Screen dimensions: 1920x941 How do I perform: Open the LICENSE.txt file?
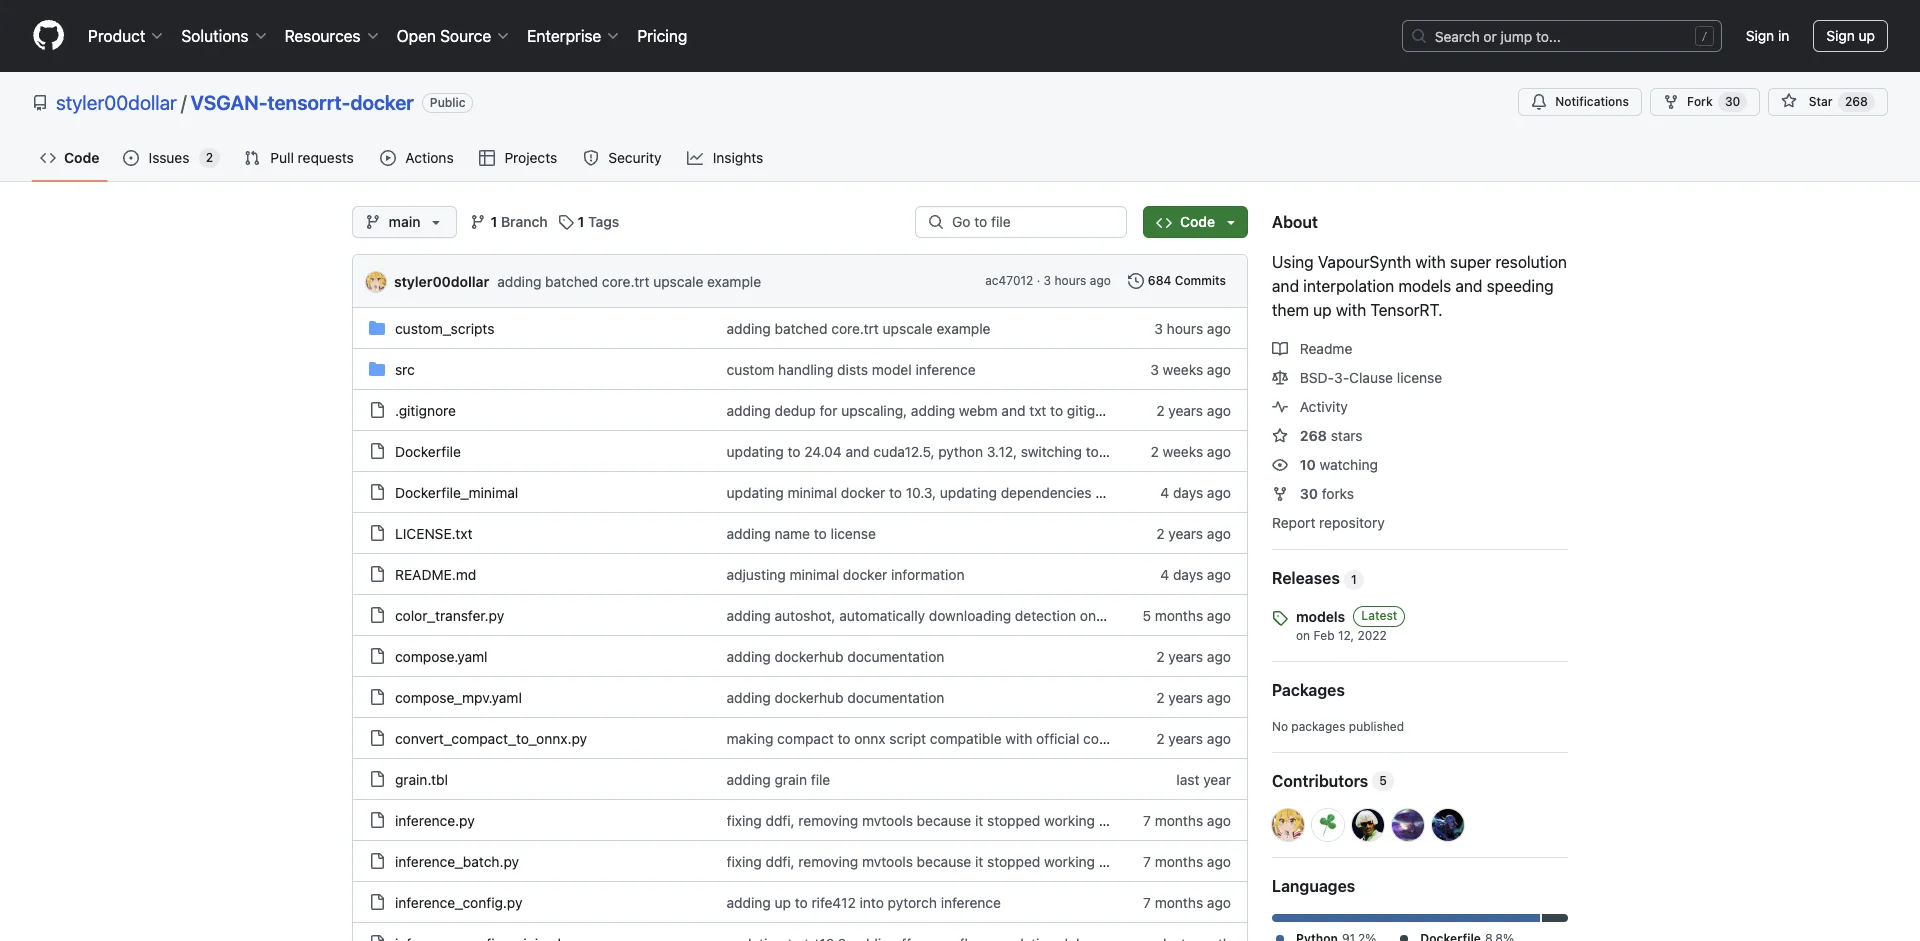433,534
